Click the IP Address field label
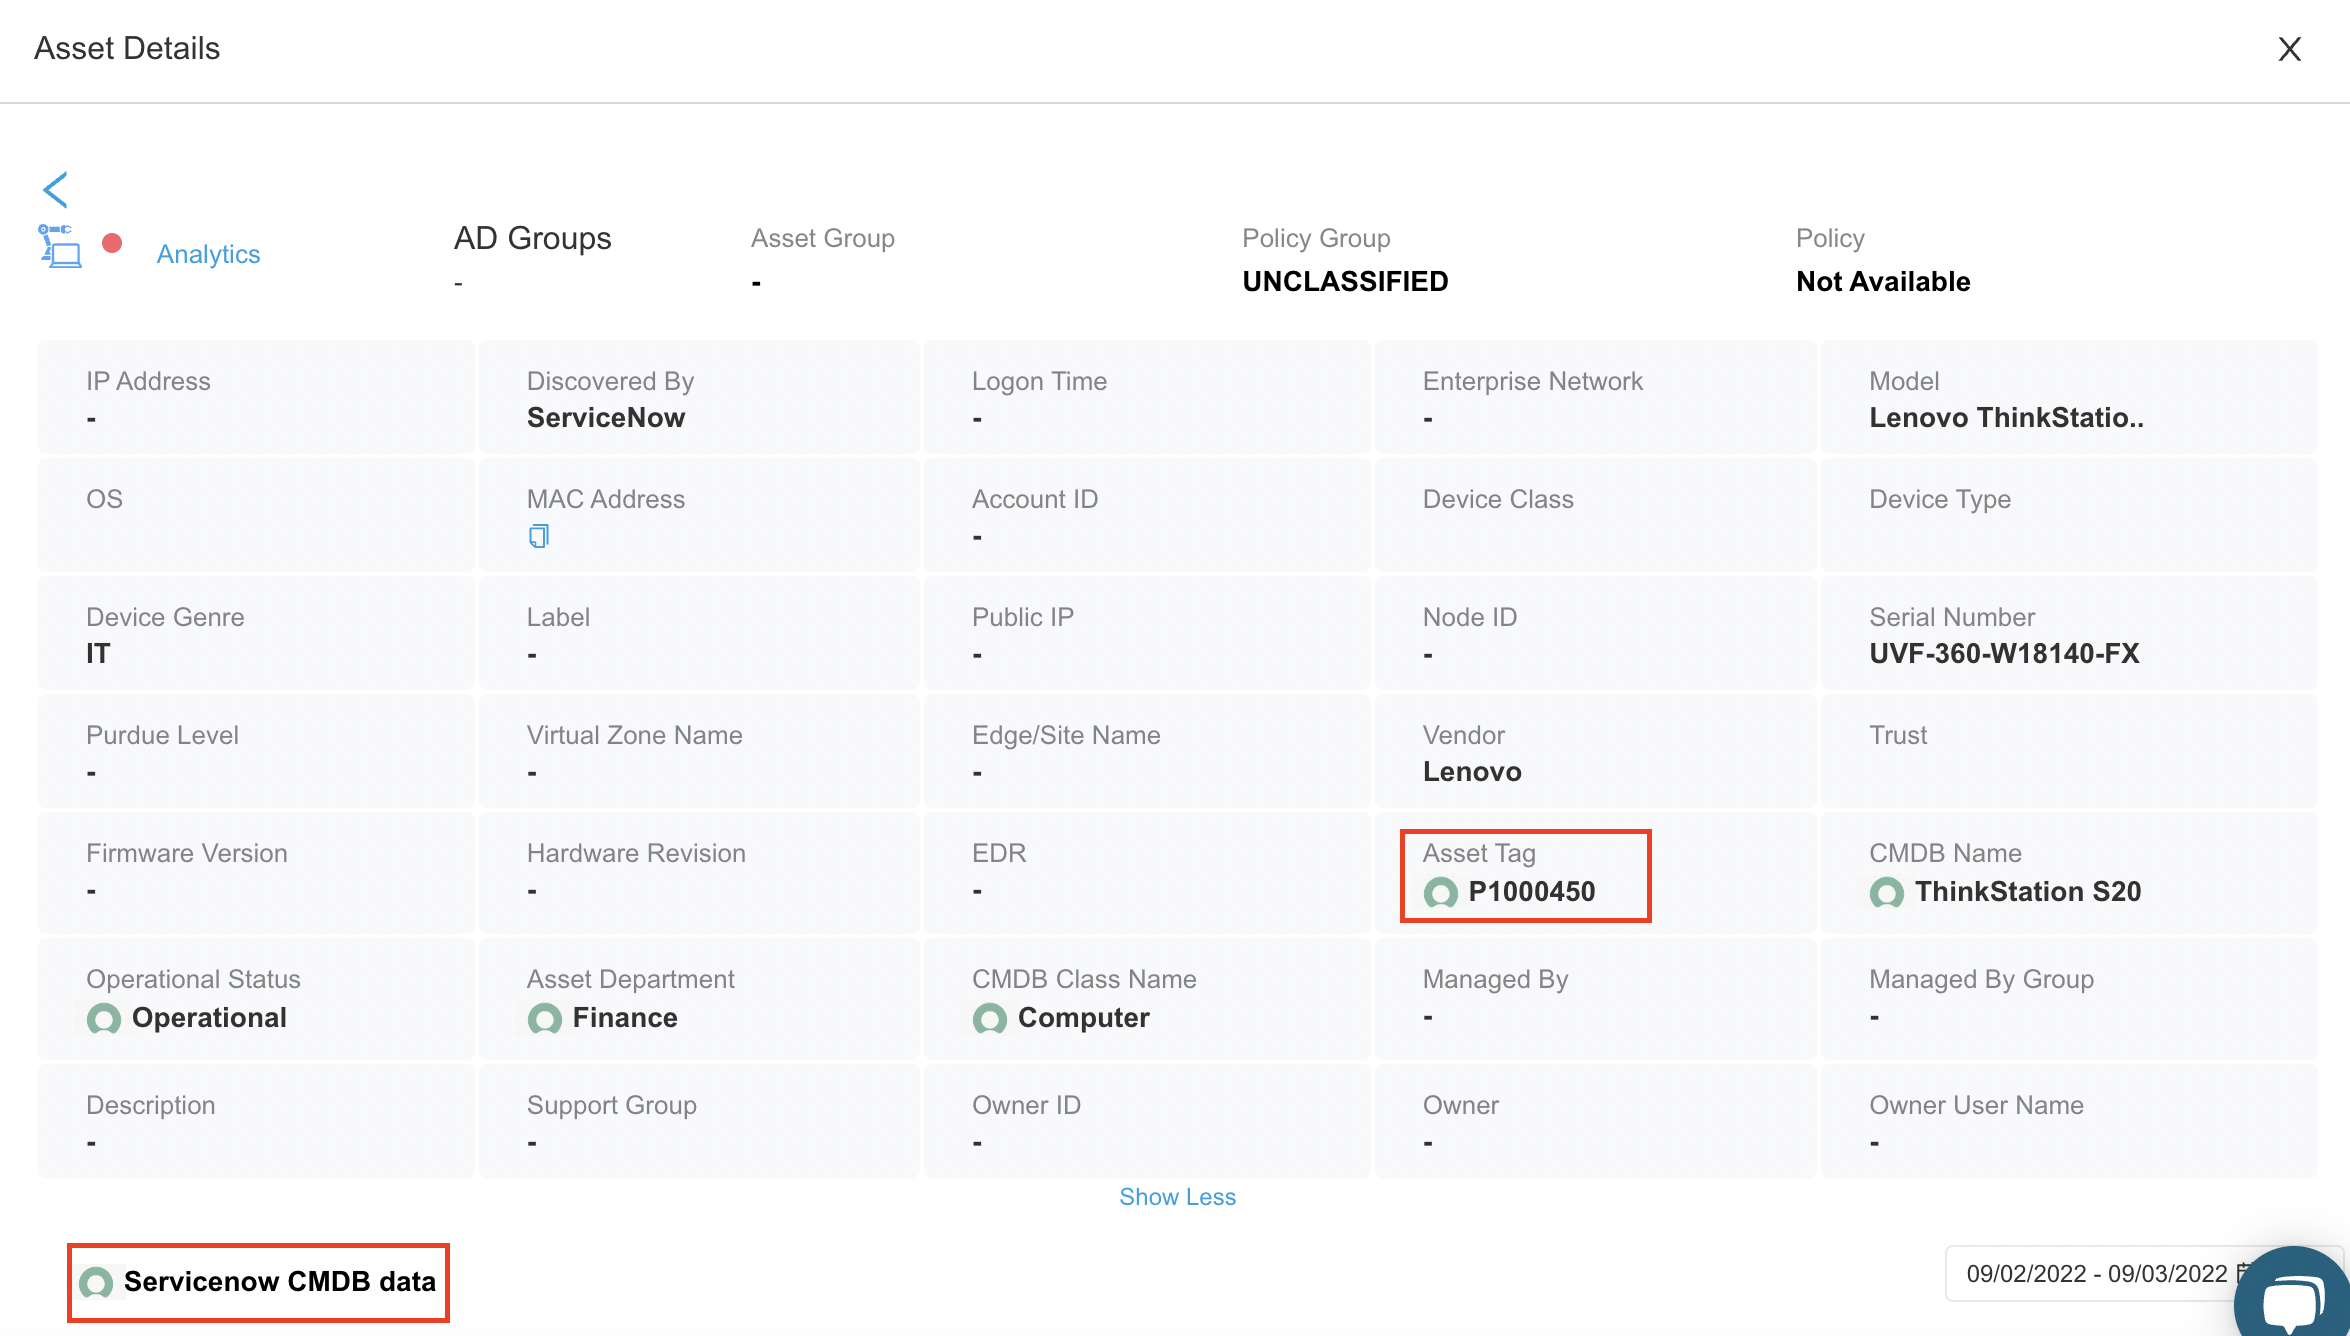Image resolution: width=2350 pixels, height=1336 pixels. coord(148,381)
